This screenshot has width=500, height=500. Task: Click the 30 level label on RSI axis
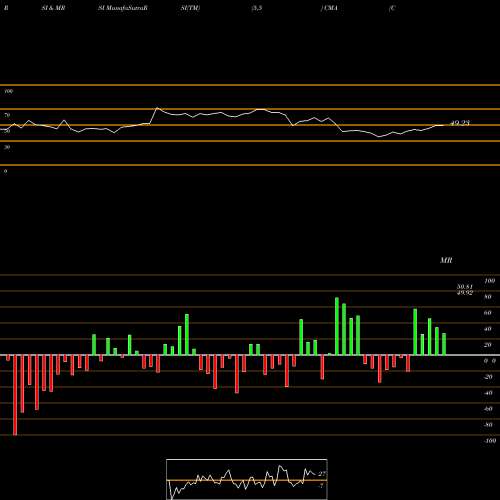pos(7,147)
